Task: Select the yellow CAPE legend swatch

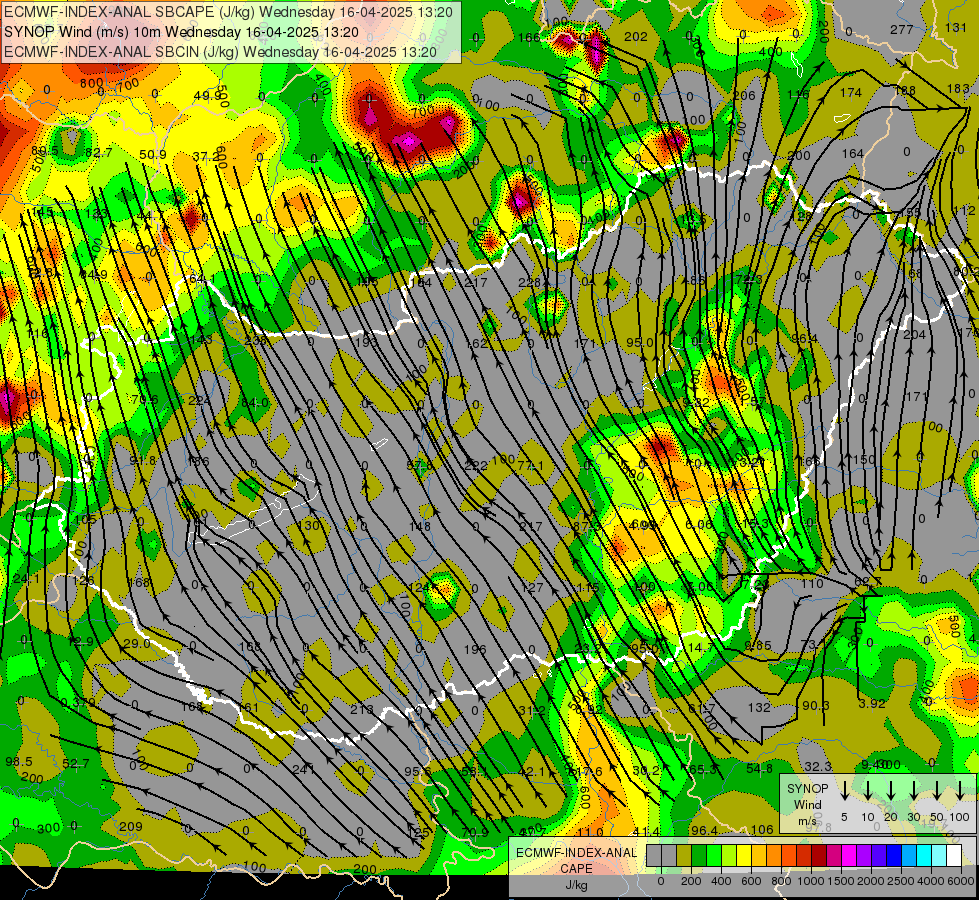Action: click(x=744, y=855)
